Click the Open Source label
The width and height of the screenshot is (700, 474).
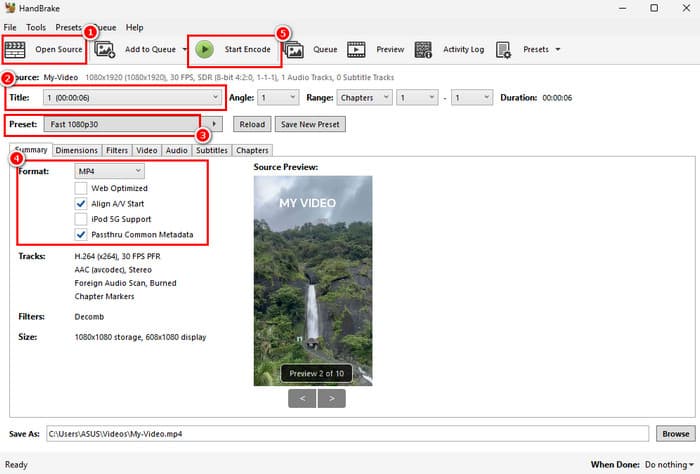point(59,50)
